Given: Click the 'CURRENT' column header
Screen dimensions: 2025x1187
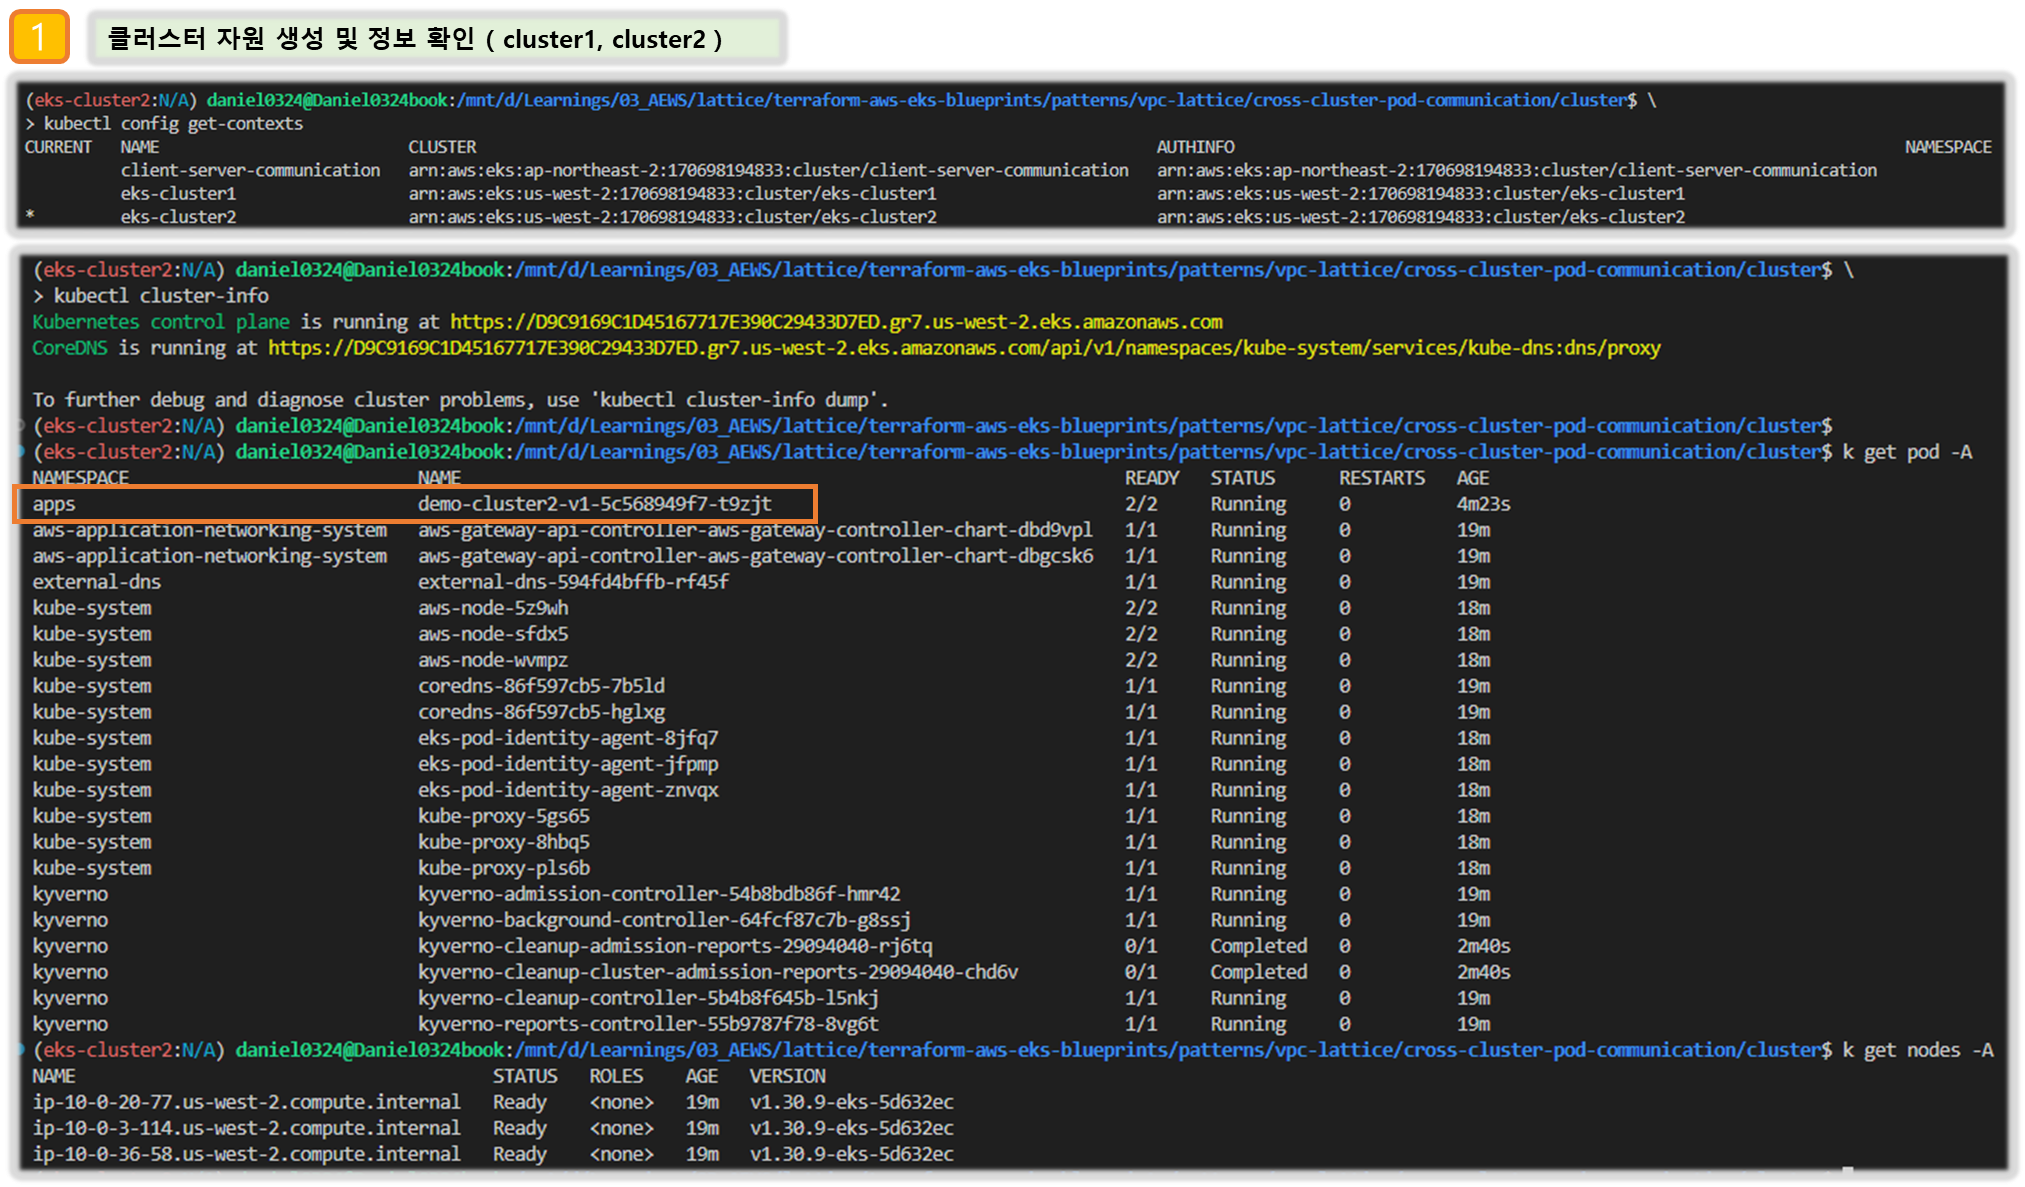Looking at the screenshot, I should [58, 147].
